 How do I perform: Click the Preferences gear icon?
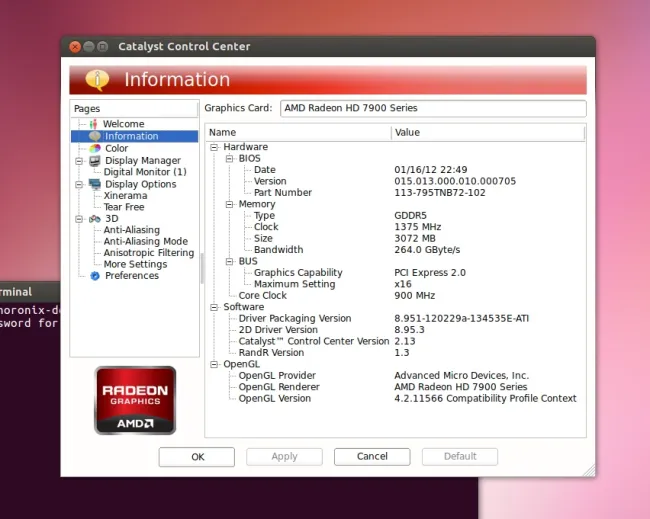click(x=95, y=276)
